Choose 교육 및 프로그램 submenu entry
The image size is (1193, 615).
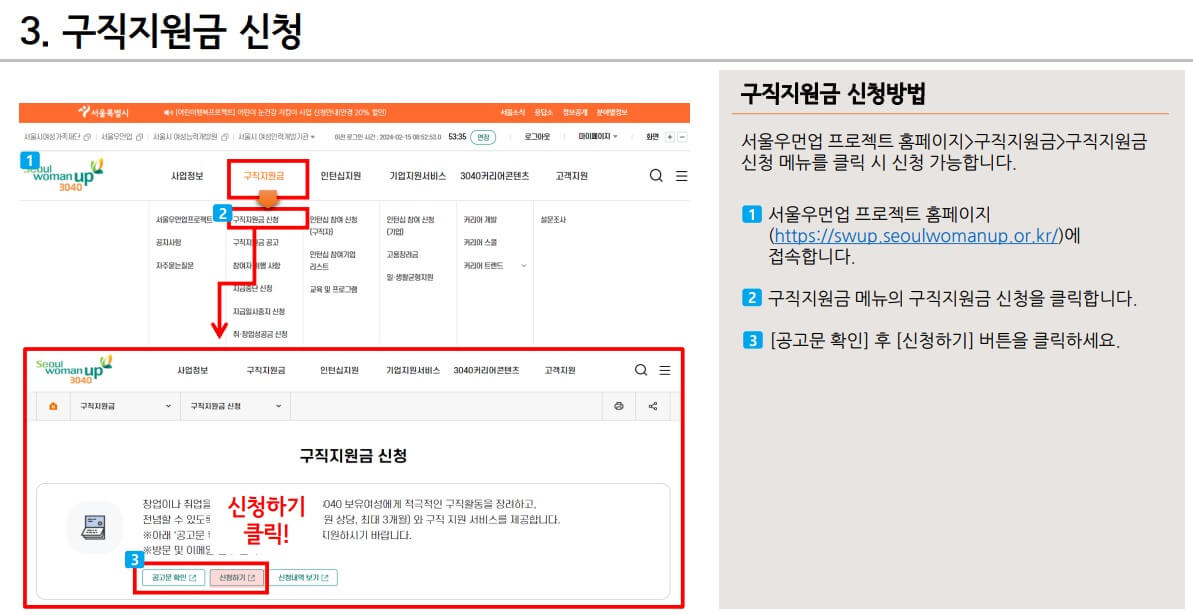click(x=333, y=289)
